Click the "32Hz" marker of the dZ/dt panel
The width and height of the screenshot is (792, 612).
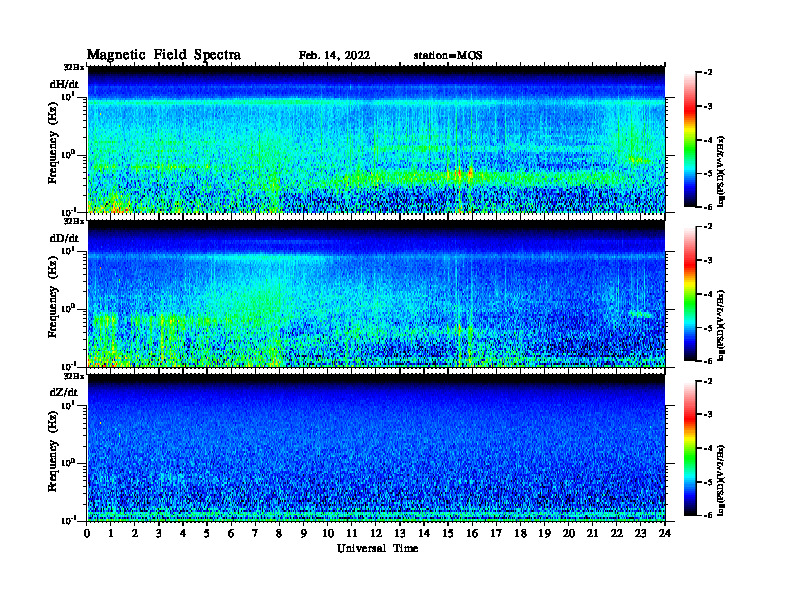74,376
